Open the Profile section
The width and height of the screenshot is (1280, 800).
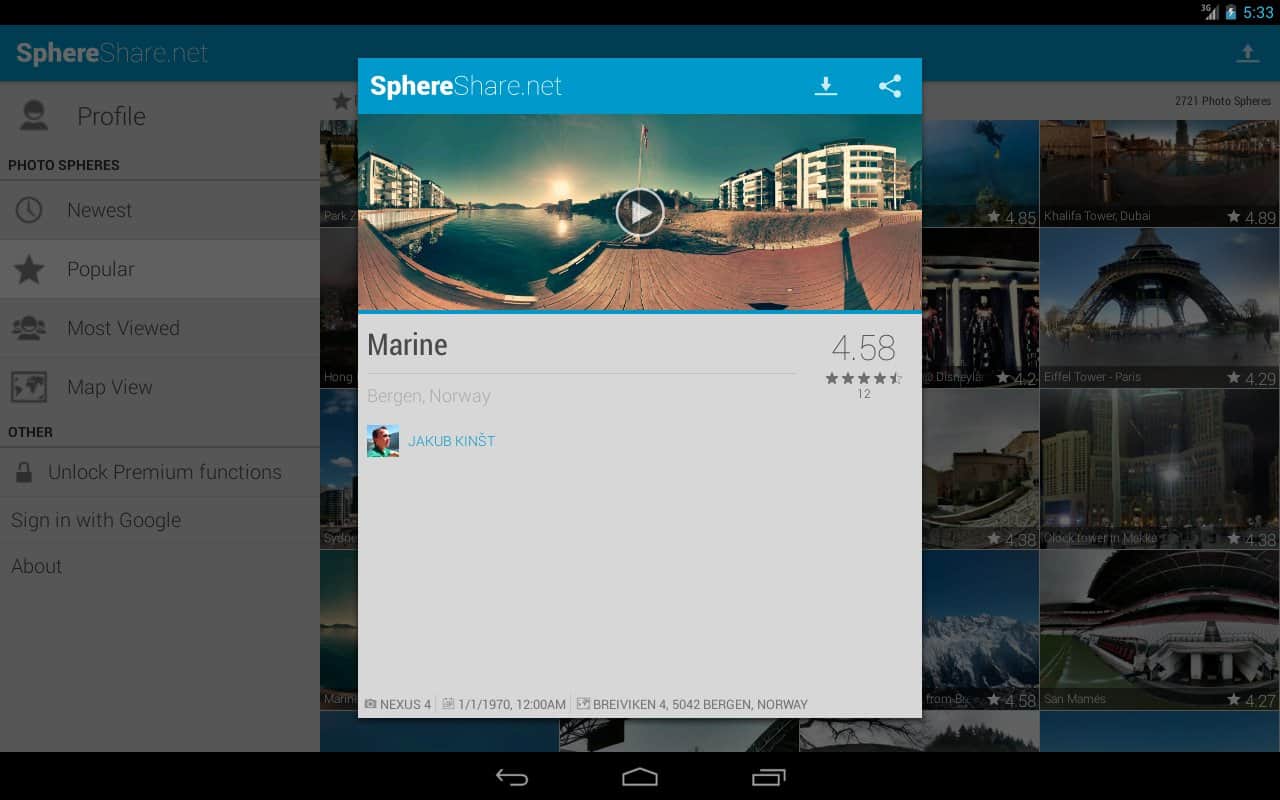point(111,116)
